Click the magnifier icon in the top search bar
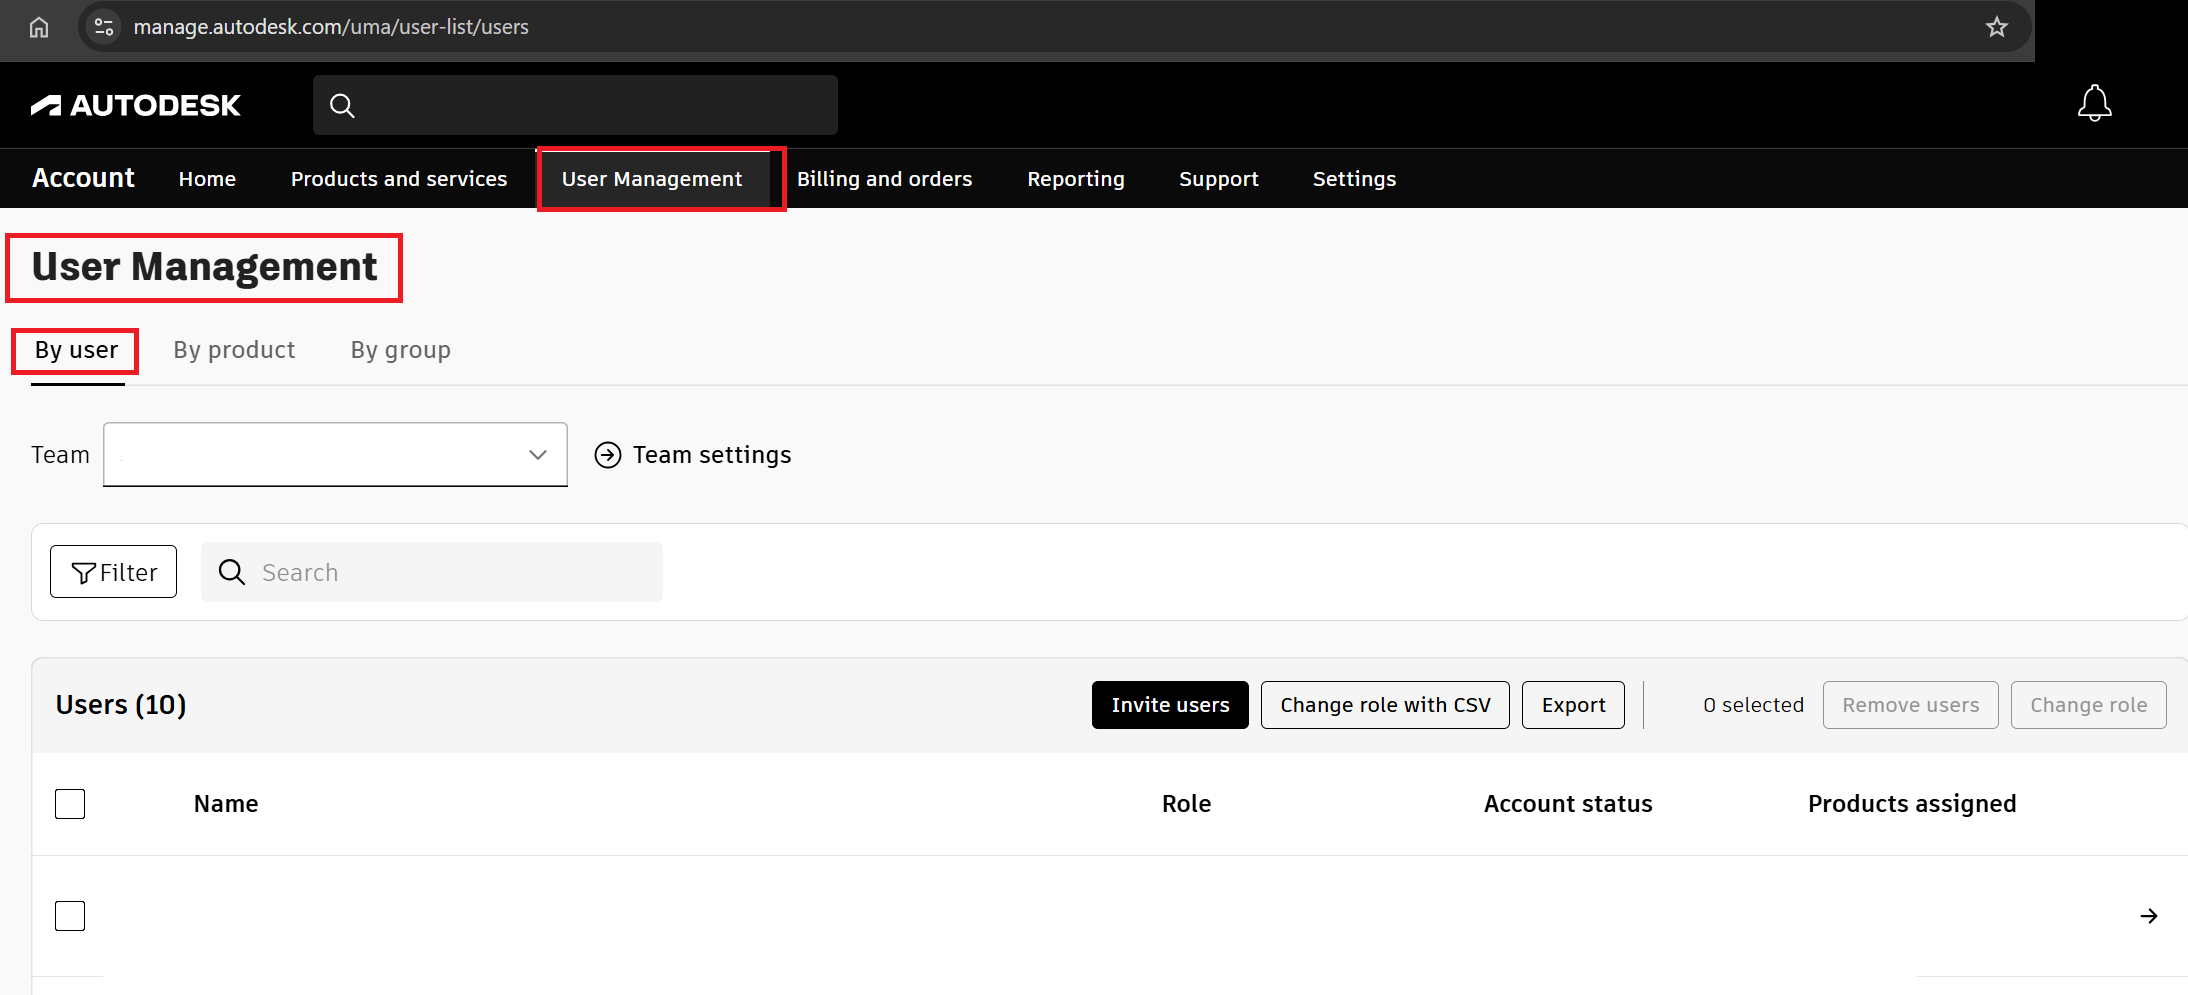The height and width of the screenshot is (995, 2188). (x=342, y=105)
